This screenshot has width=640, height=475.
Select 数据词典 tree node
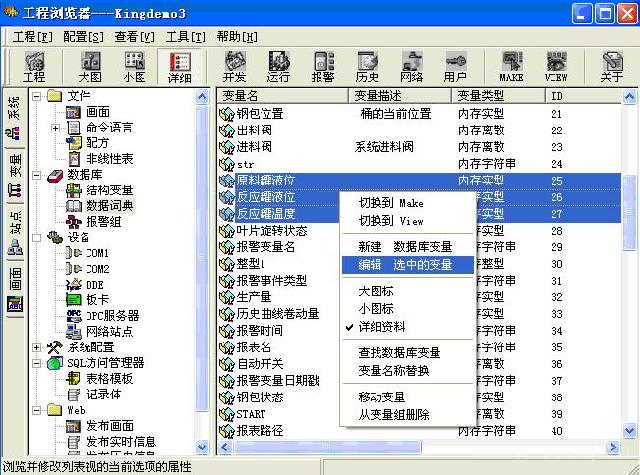109,206
